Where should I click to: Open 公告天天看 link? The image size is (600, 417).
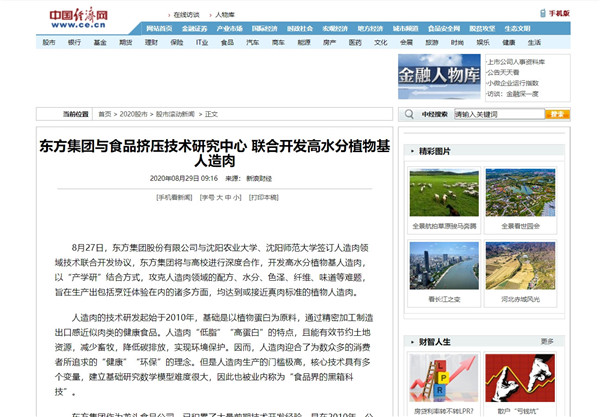[503, 72]
